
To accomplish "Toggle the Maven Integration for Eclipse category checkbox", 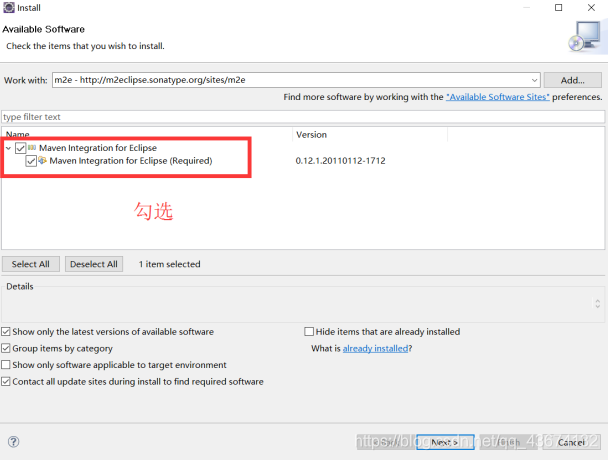I will coord(21,148).
